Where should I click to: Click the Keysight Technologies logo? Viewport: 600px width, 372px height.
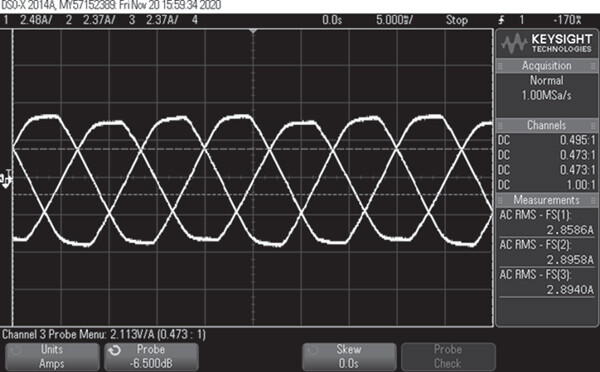click(547, 43)
